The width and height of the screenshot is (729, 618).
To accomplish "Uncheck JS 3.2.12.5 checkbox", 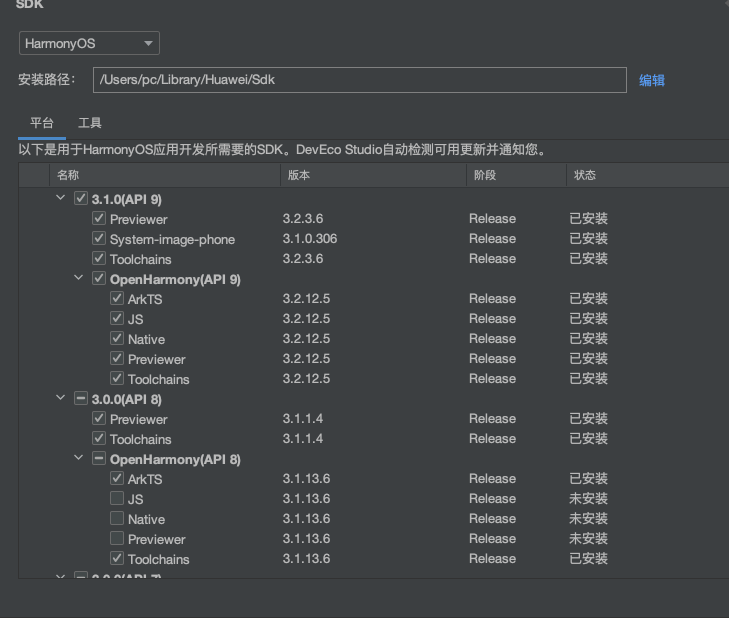I will click(x=117, y=318).
